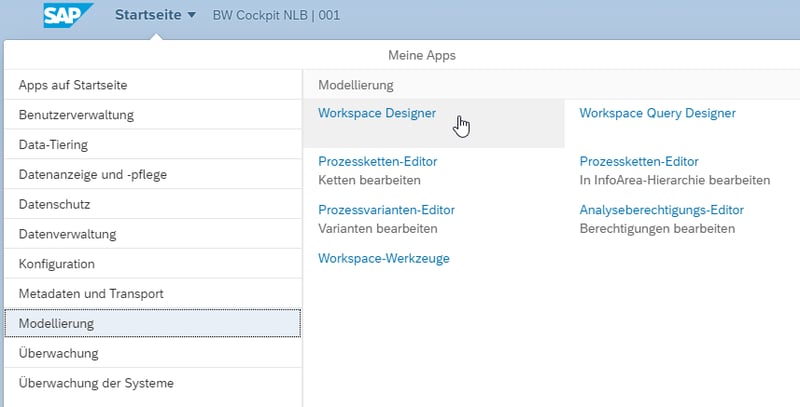Image resolution: width=800 pixels, height=407 pixels.
Task: Open Datenverwaltung category
Action: (153, 234)
